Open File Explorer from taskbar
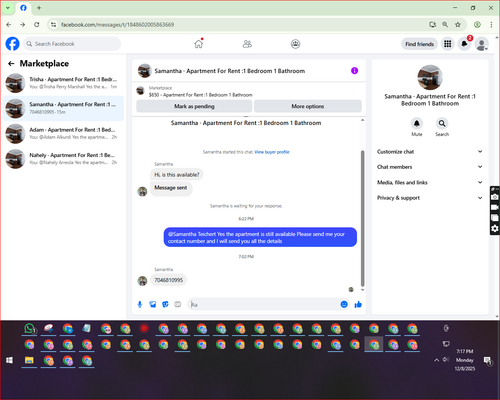The image size is (500, 400). pyautogui.click(x=29, y=360)
